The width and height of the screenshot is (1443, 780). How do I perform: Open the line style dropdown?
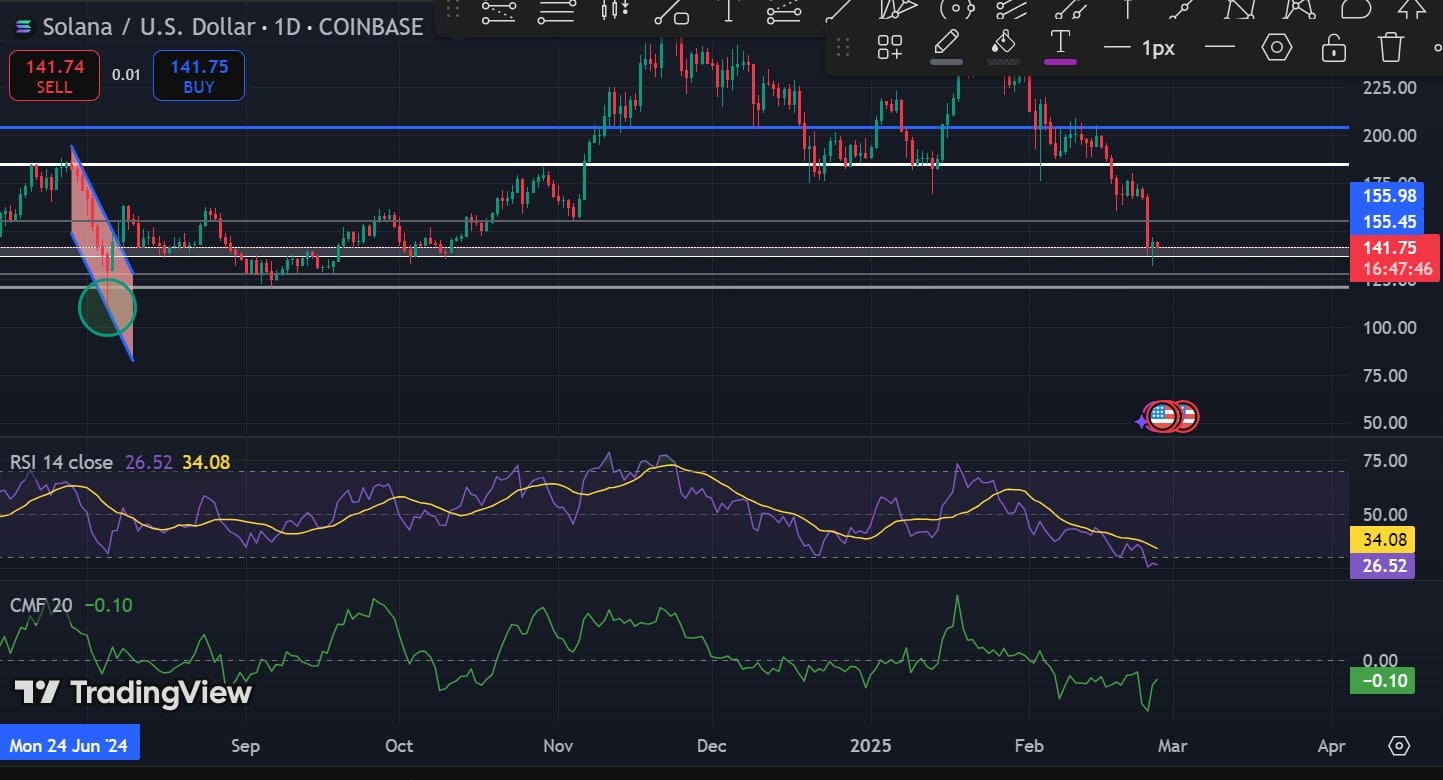[x=1219, y=47]
